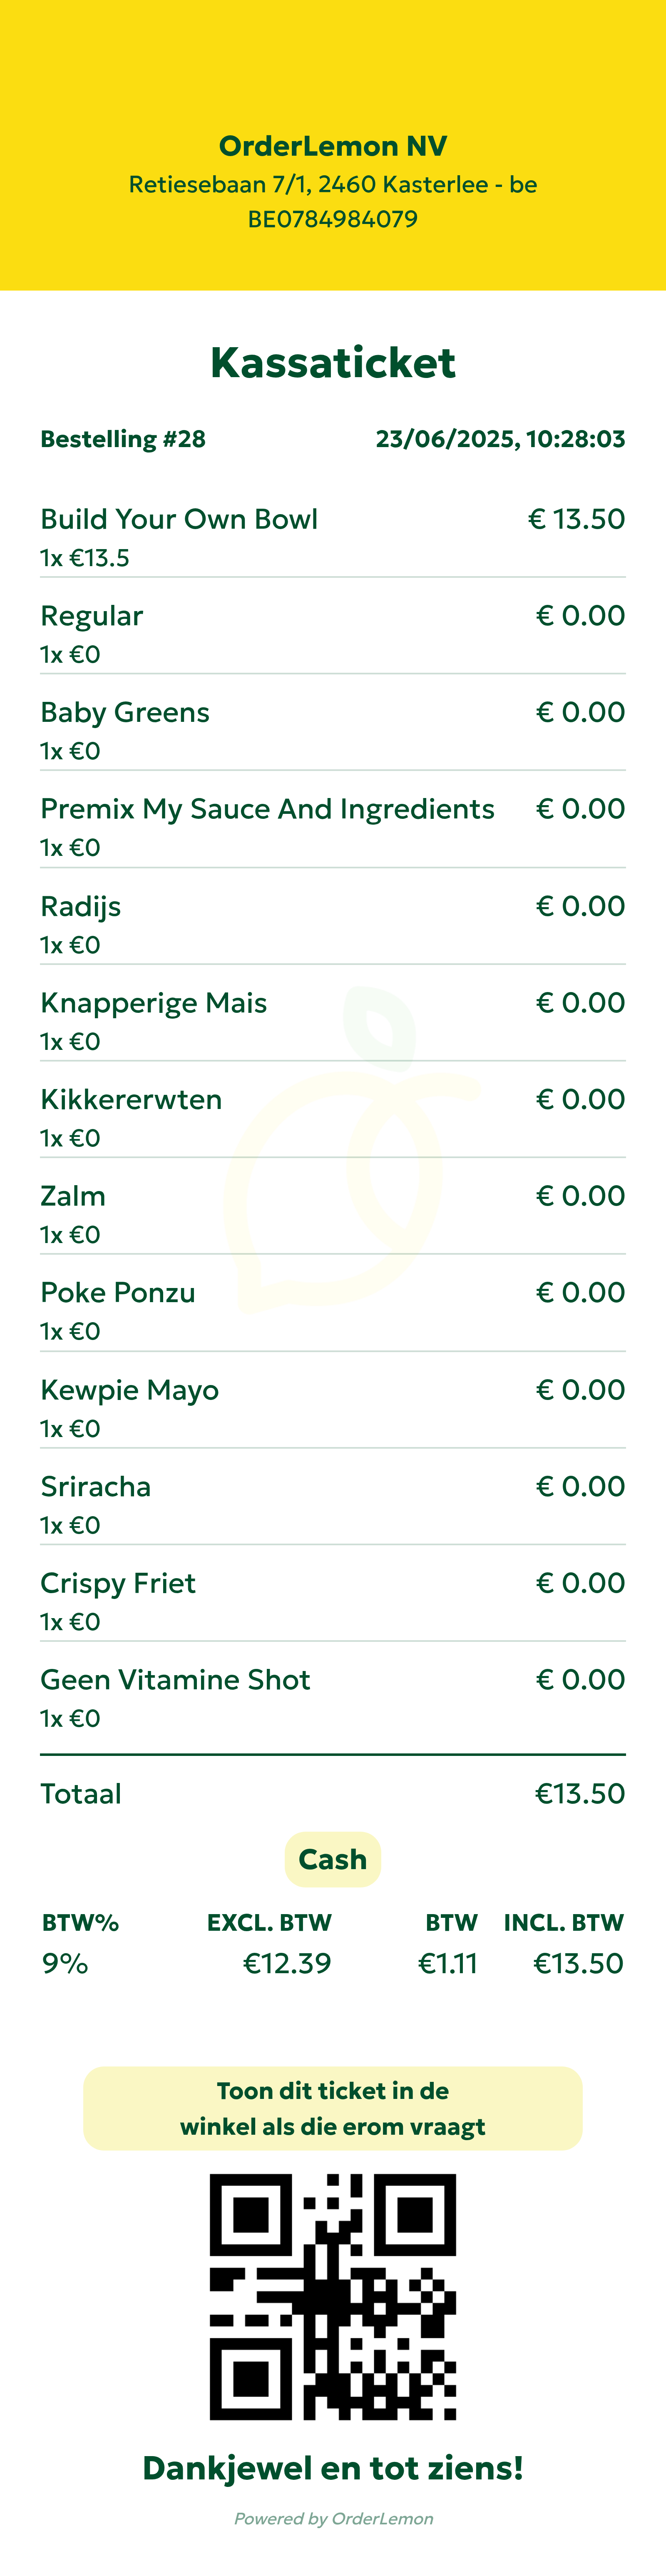Click the Kewpie Mayo line item

[129, 1390]
